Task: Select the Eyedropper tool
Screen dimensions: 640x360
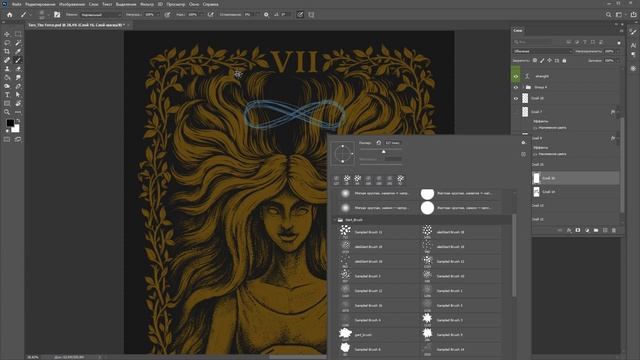Action: coord(18,51)
